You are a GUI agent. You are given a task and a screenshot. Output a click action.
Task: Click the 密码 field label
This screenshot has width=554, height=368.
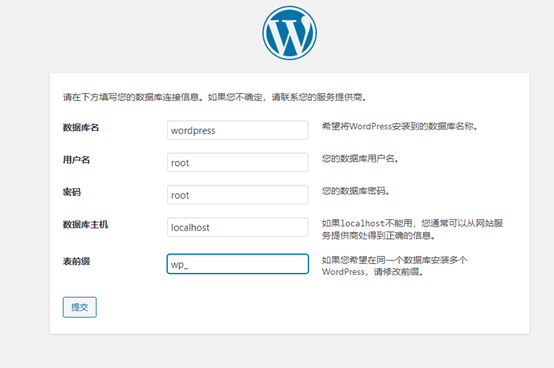(72, 192)
